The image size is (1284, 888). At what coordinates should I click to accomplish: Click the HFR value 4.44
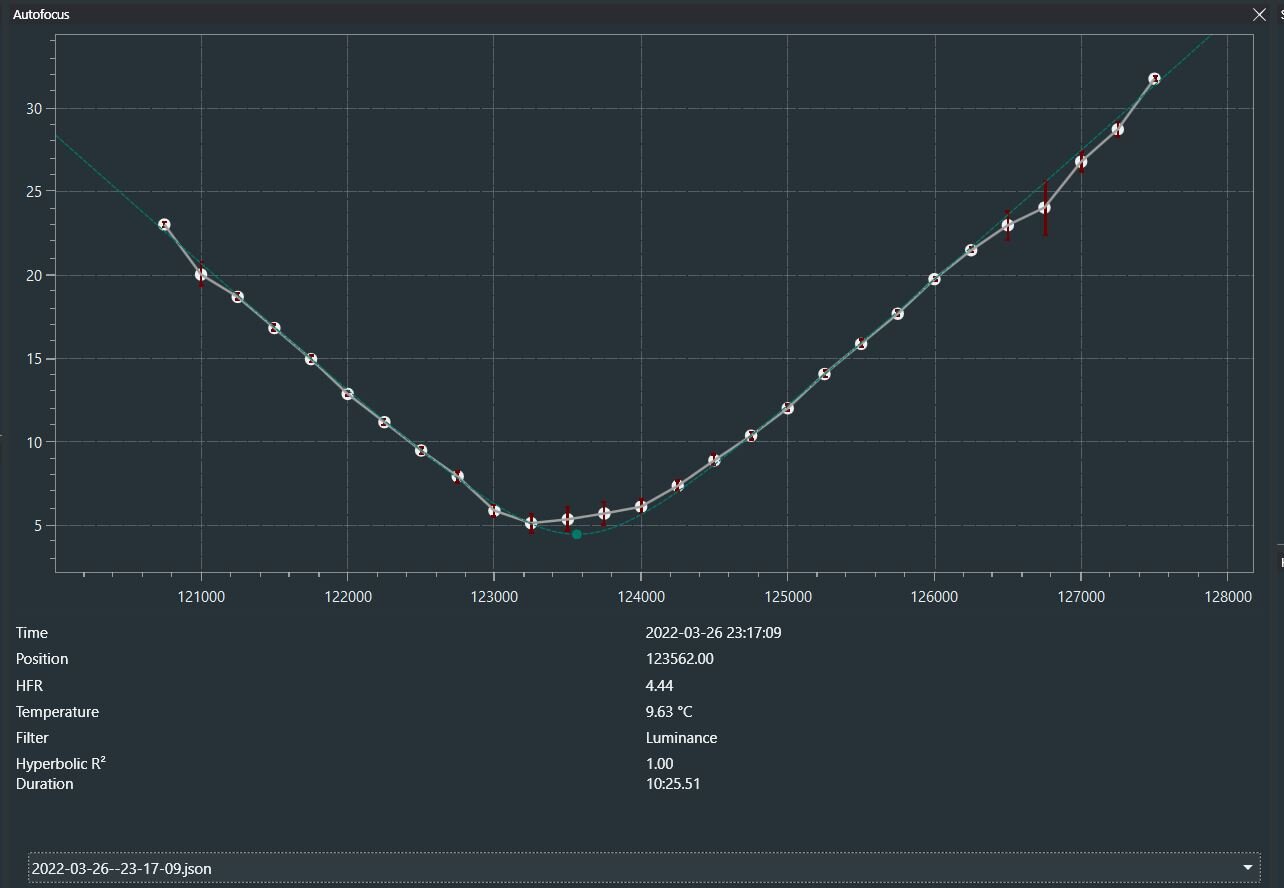click(x=660, y=686)
